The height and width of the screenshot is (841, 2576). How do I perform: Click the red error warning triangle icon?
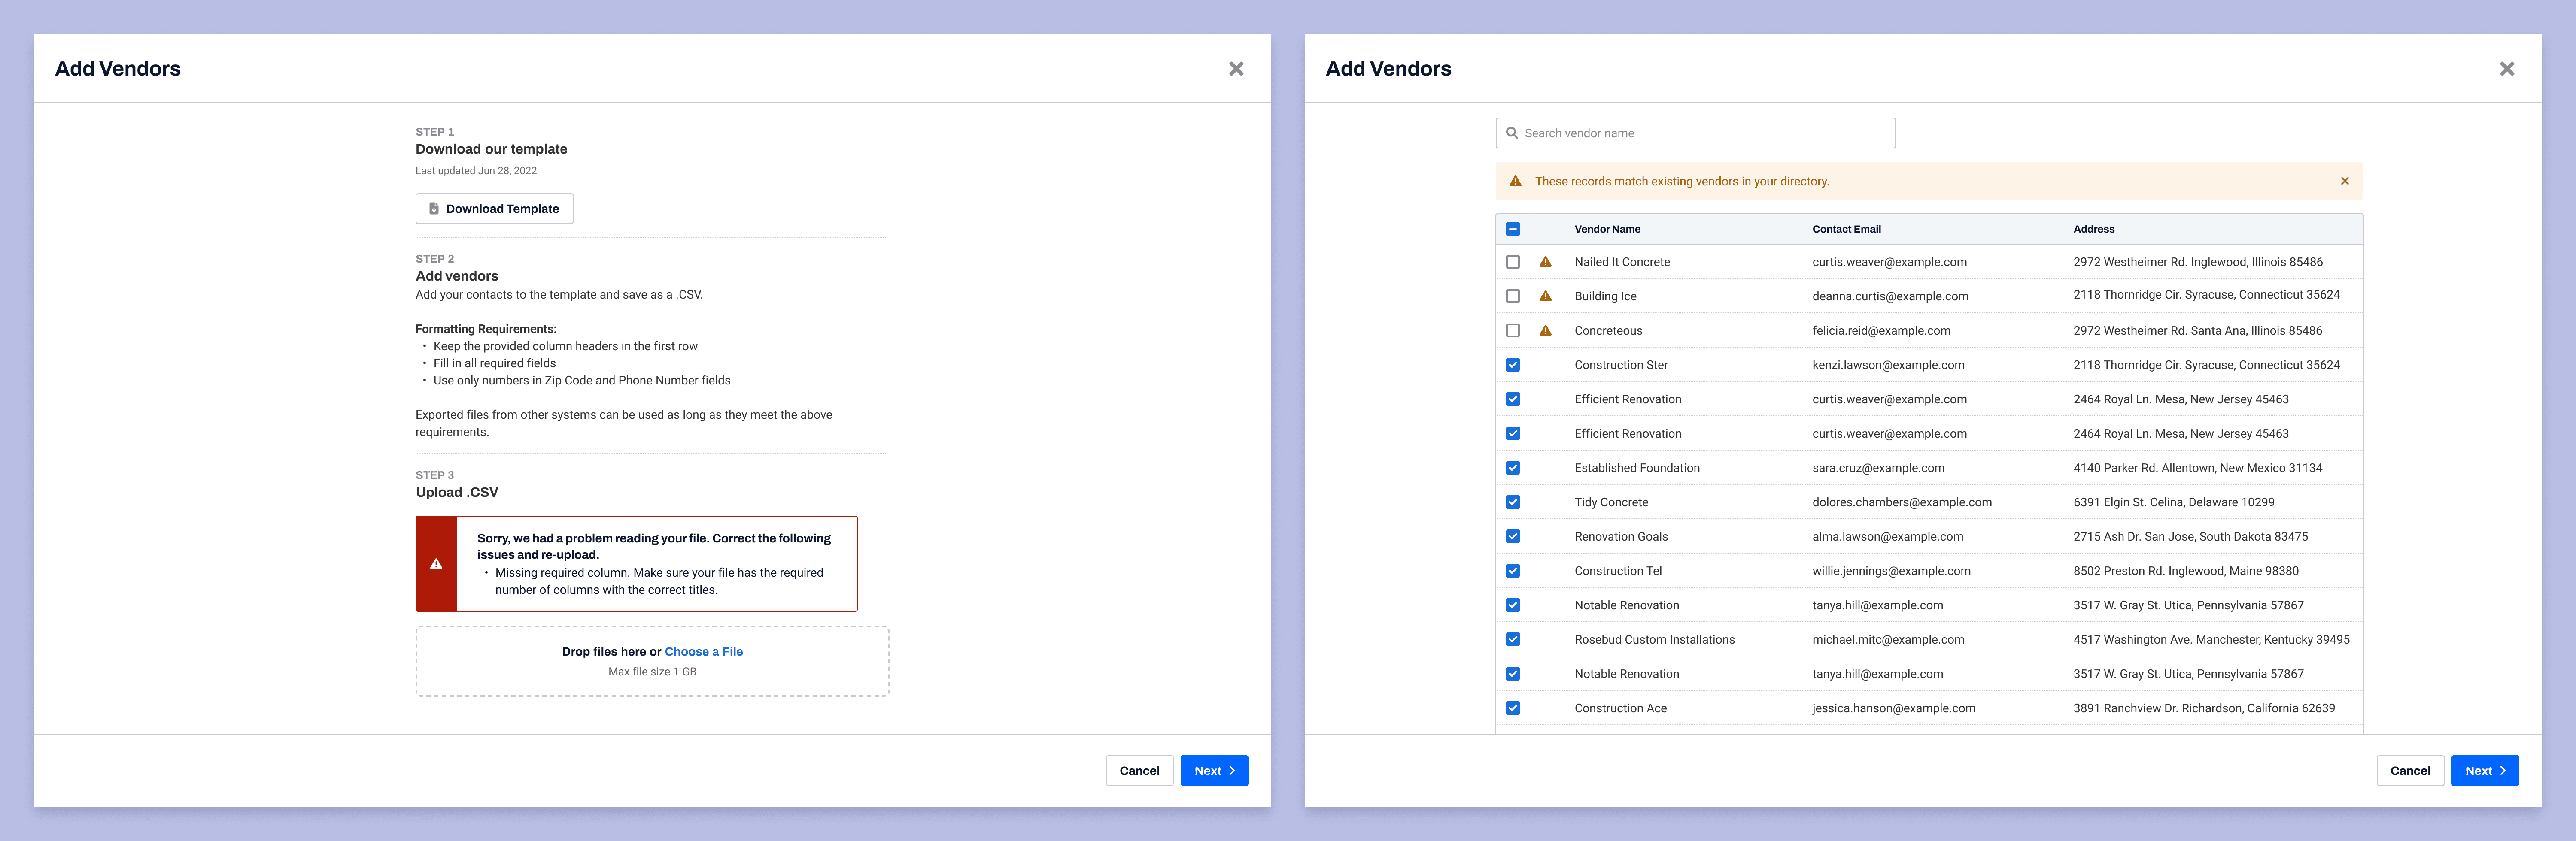[x=436, y=564]
